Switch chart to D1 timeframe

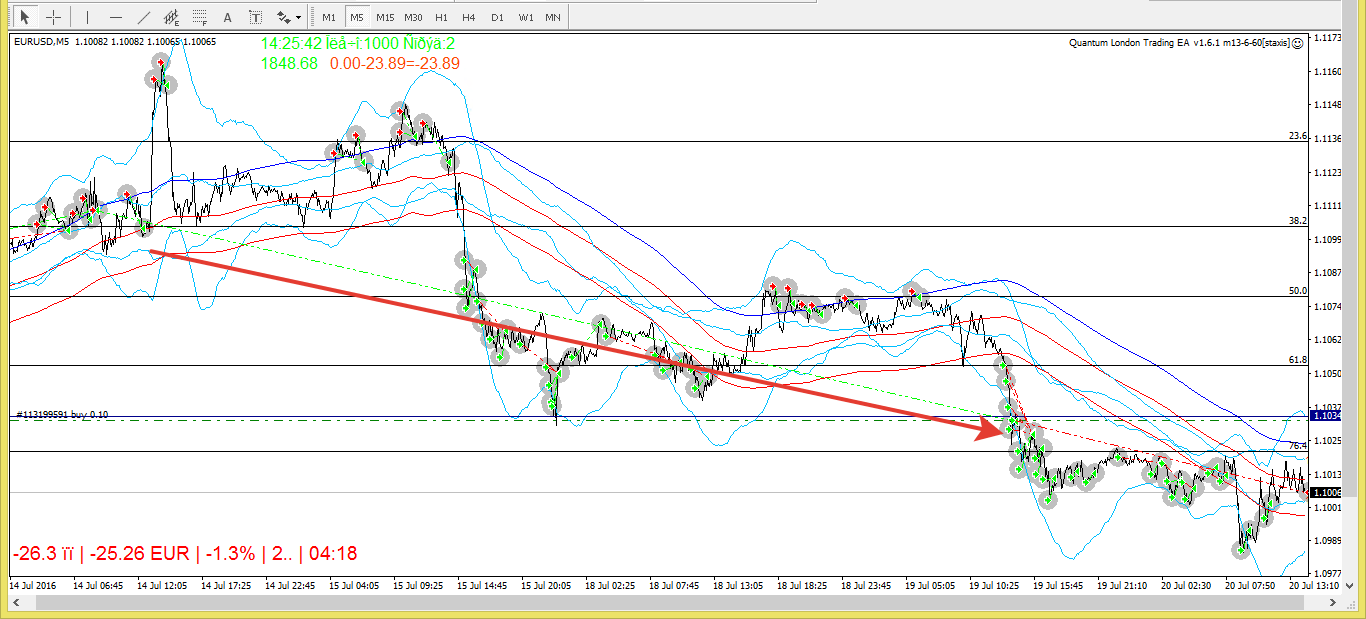497,17
